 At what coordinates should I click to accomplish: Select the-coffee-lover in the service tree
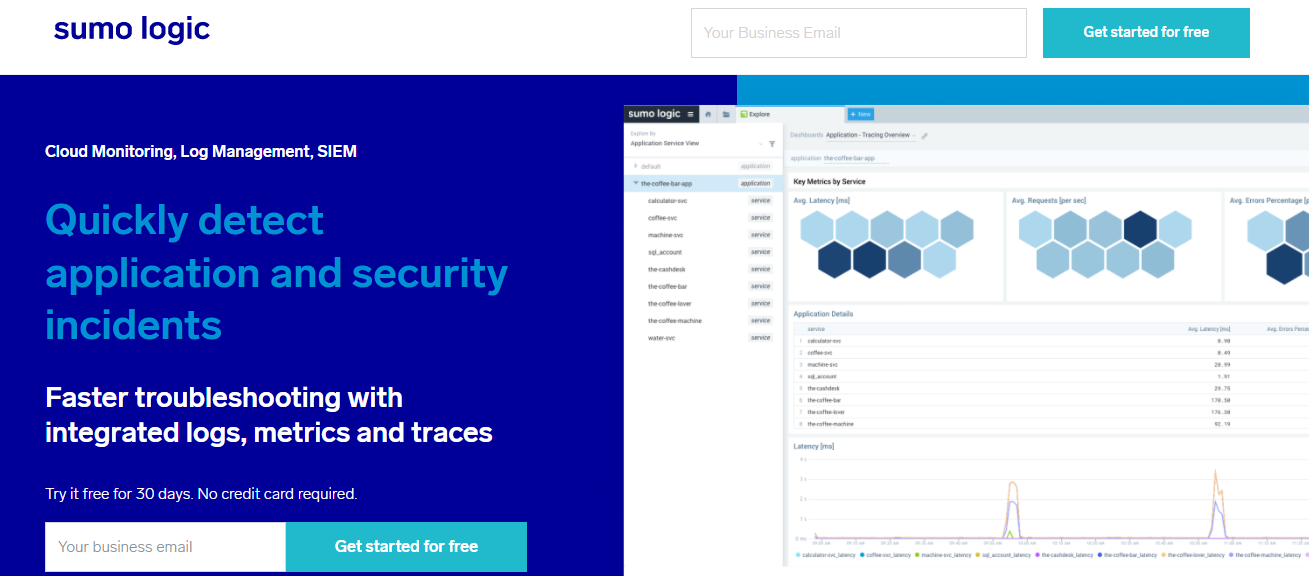[669, 303]
